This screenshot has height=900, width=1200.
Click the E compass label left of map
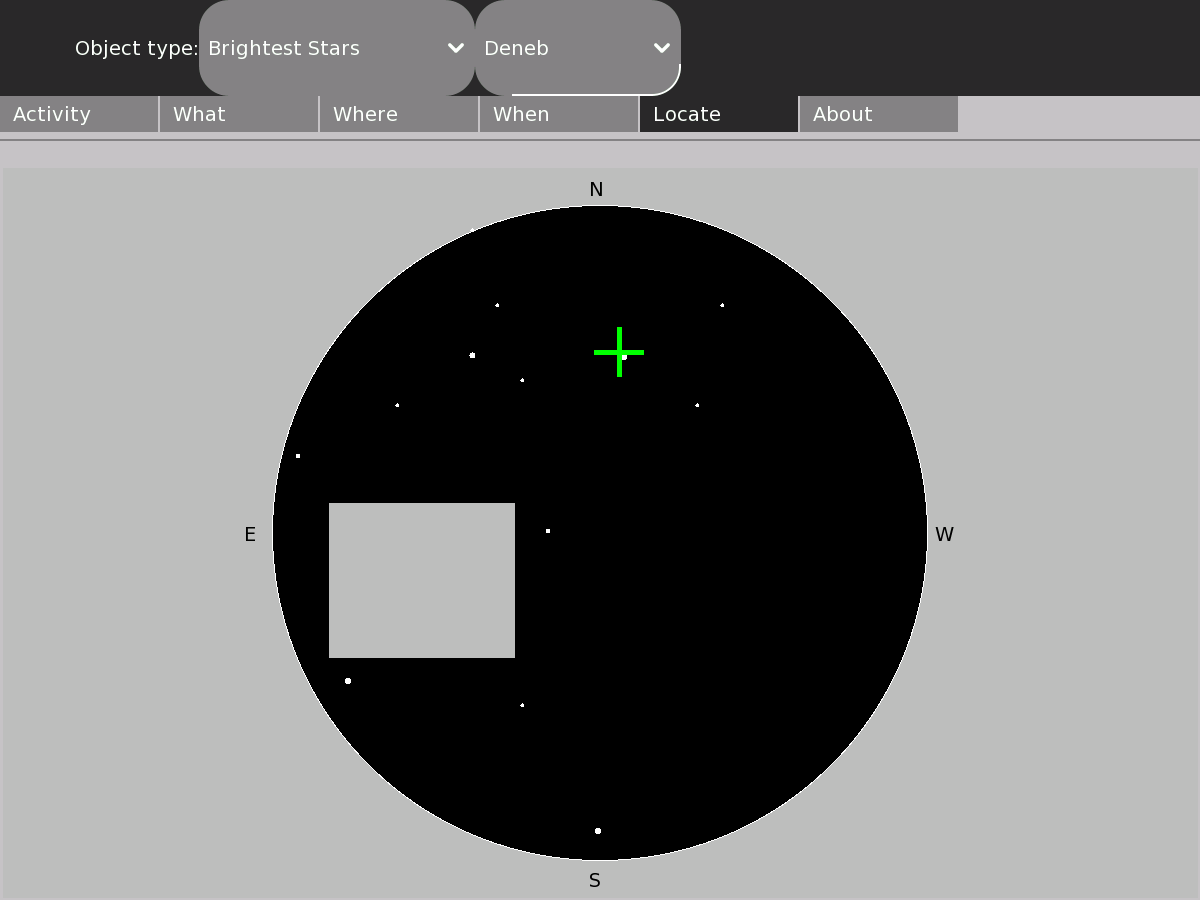click(x=250, y=535)
